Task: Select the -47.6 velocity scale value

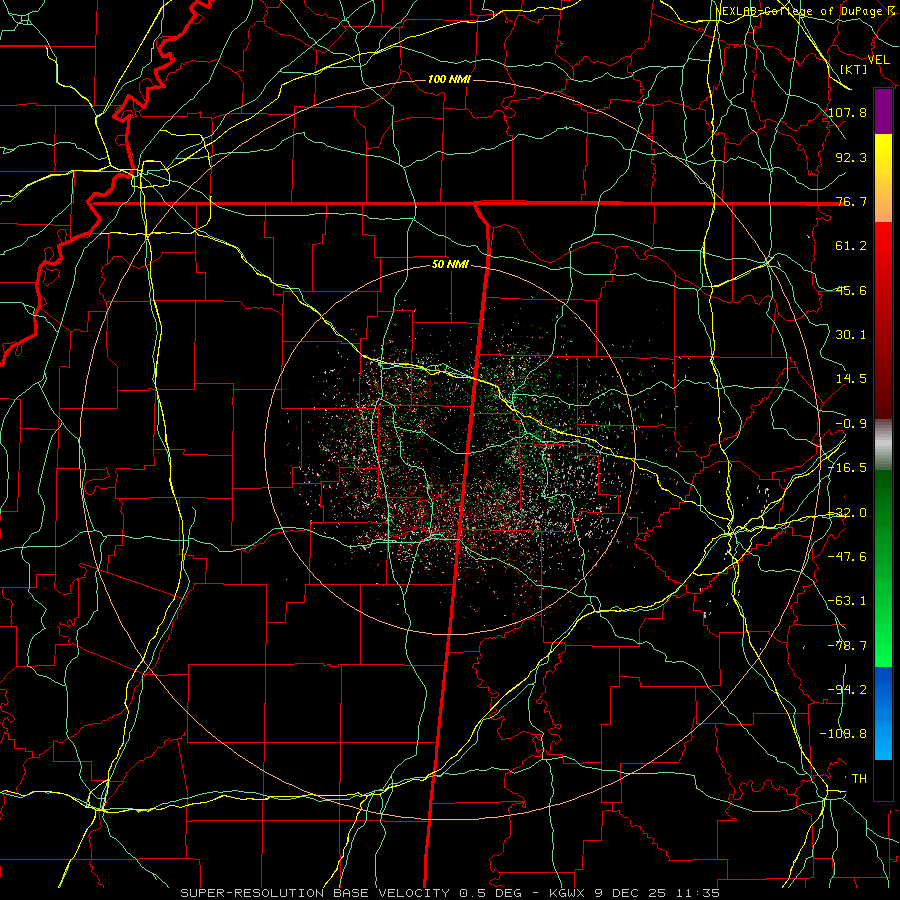Action: (848, 557)
